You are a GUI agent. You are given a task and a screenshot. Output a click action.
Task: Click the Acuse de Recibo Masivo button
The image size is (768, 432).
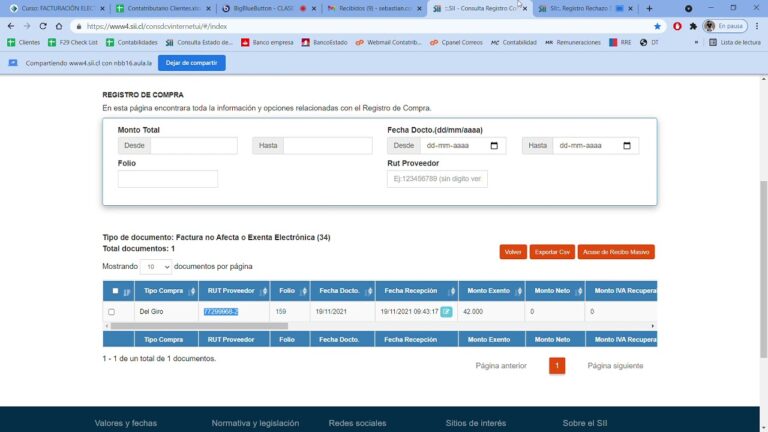[x=616, y=252]
